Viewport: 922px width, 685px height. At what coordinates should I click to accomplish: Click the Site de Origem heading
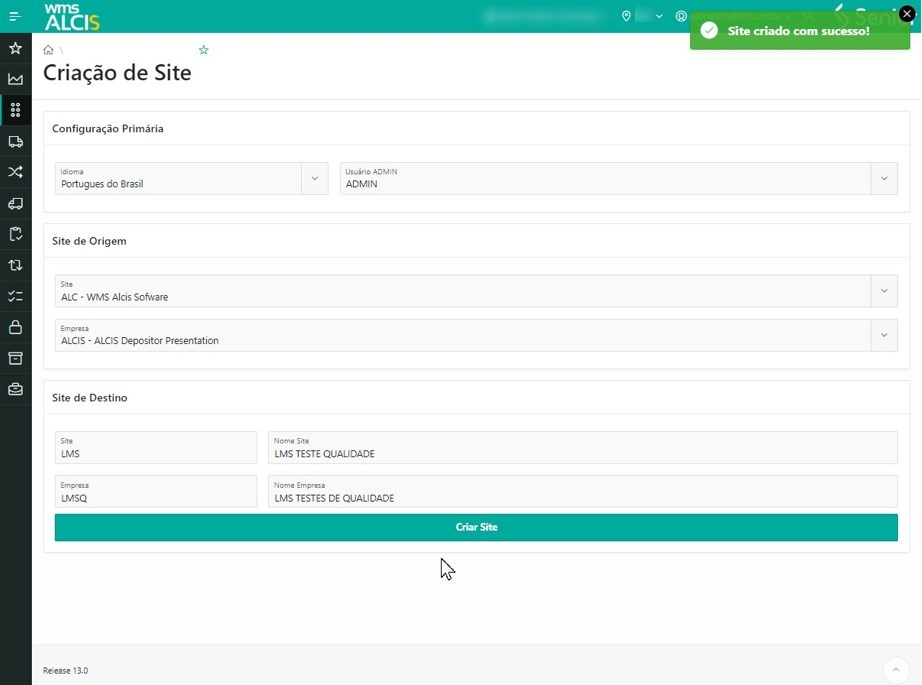(89, 241)
